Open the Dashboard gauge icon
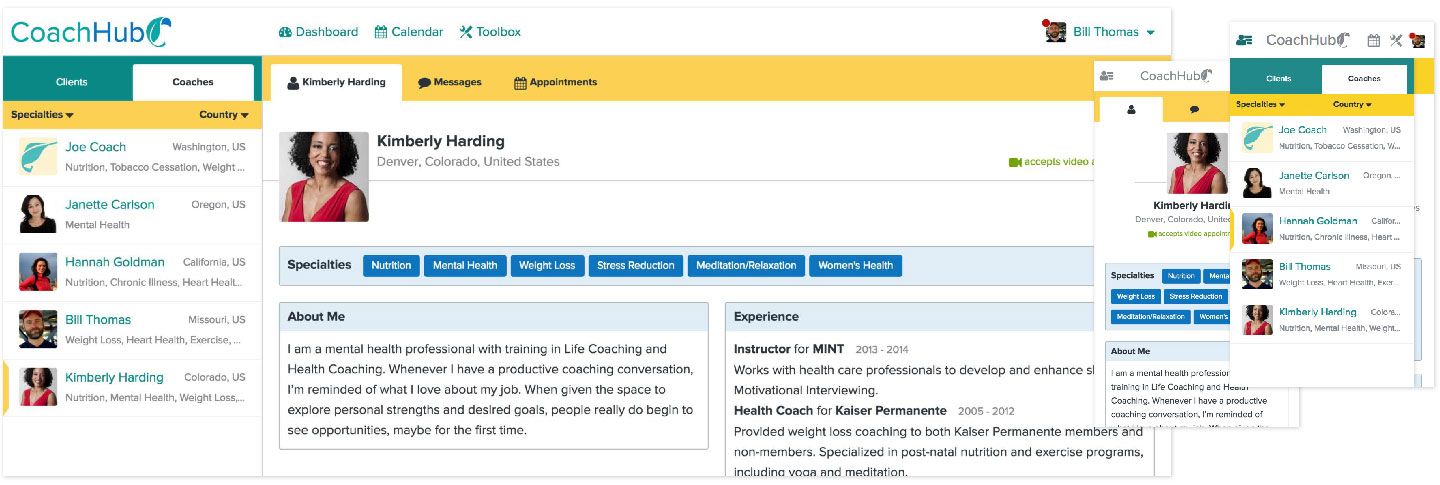 [285, 32]
